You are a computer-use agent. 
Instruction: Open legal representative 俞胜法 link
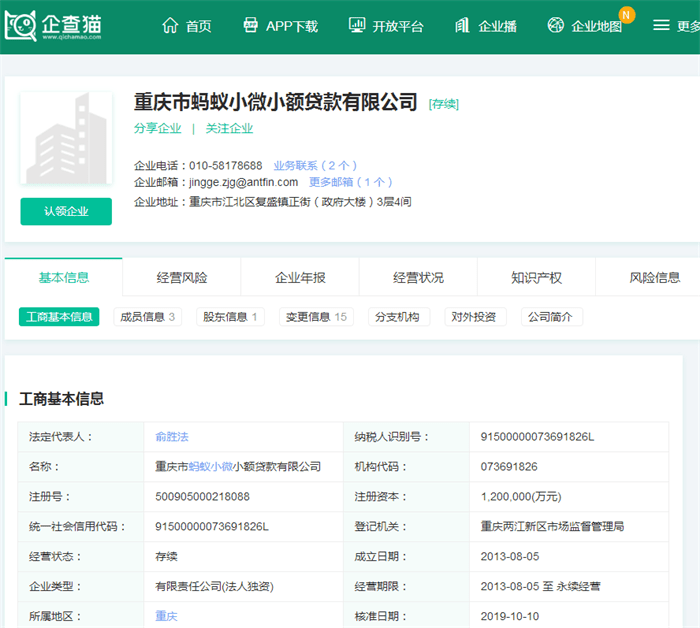(x=172, y=437)
